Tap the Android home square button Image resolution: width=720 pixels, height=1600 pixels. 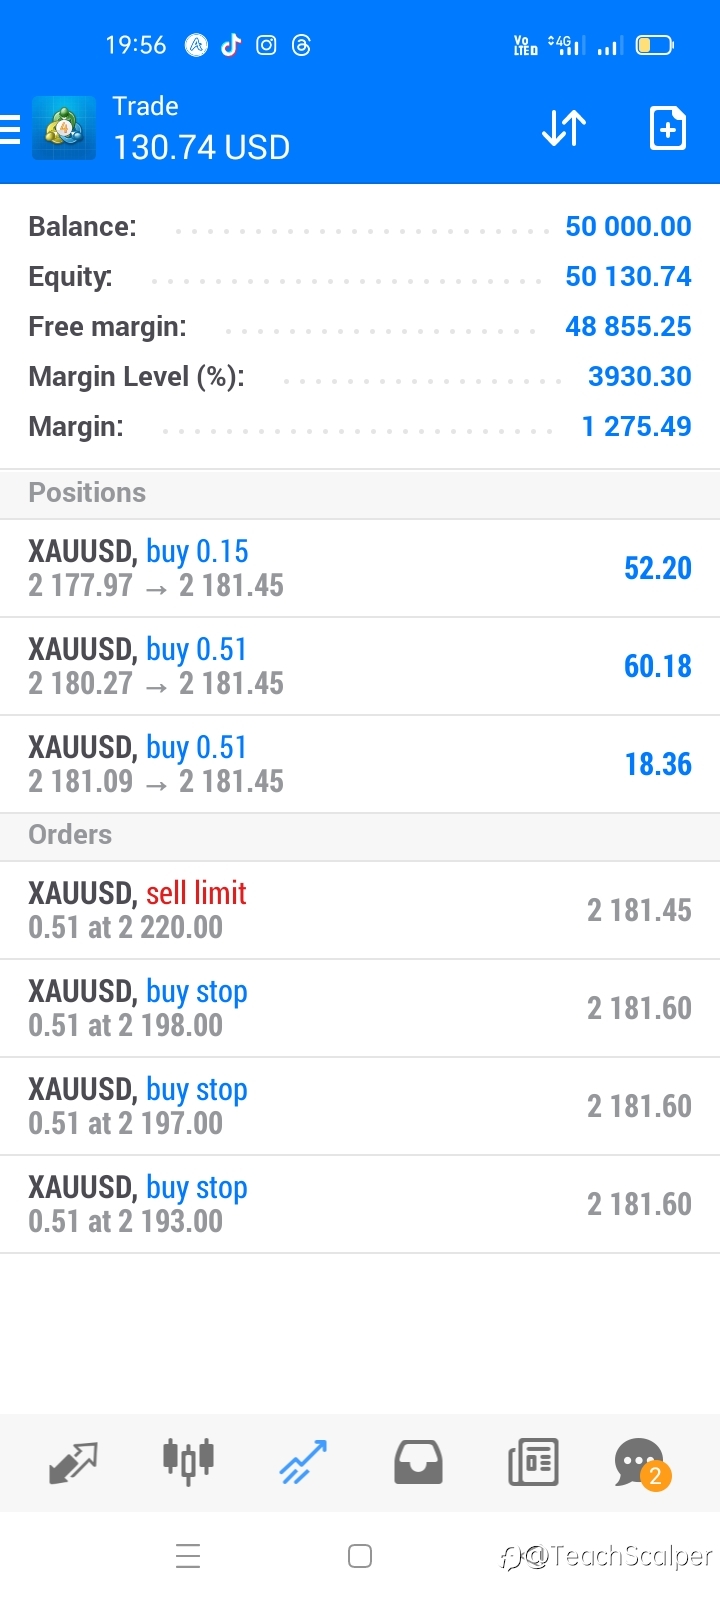[360, 1556]
